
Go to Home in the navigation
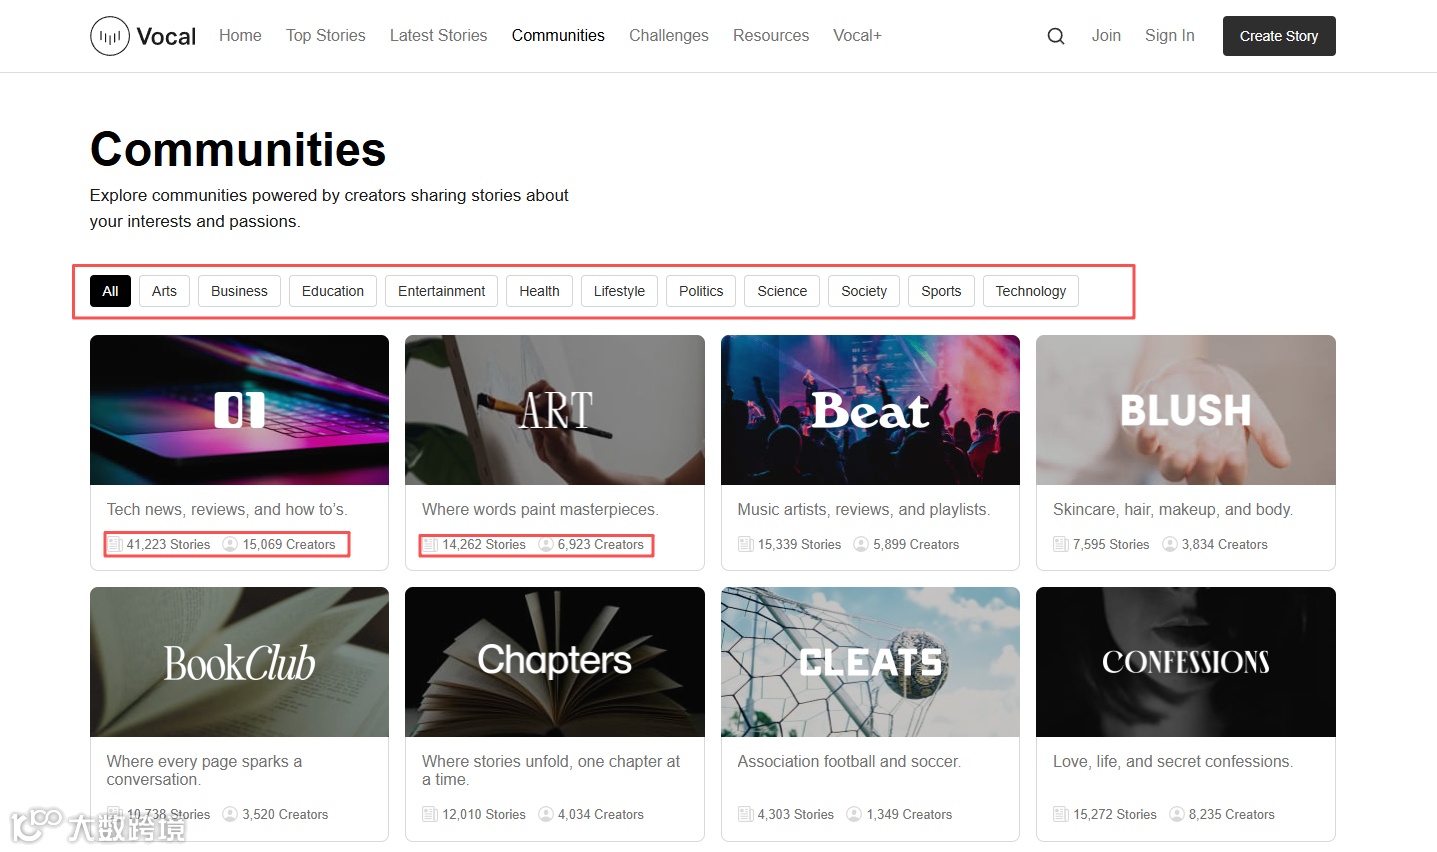point(240,36)
